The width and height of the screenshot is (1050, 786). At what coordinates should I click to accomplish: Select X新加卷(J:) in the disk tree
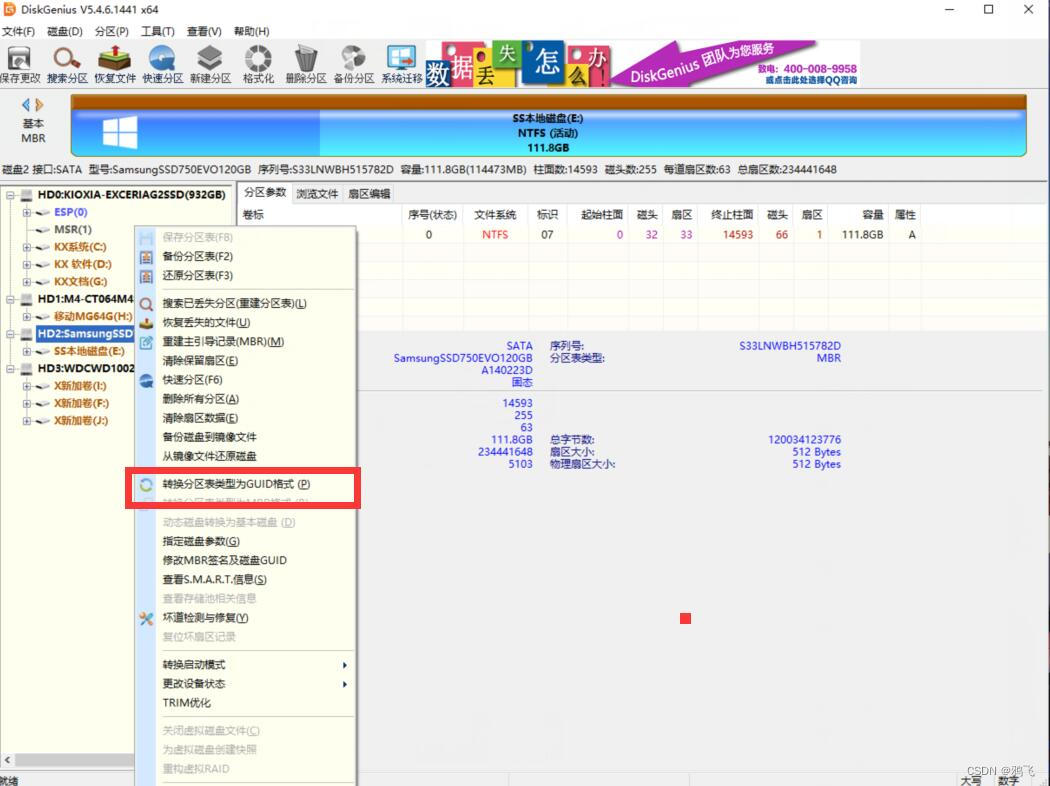(x=81, y=421)
